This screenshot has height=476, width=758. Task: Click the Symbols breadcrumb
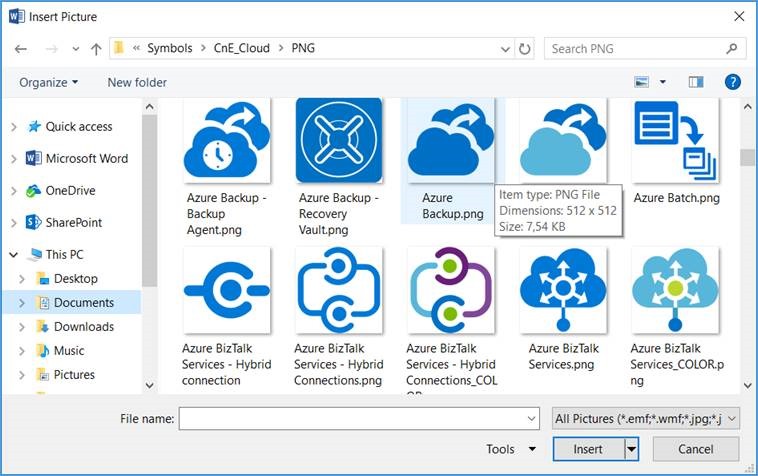pyautogui.click(x=170, y=48)
